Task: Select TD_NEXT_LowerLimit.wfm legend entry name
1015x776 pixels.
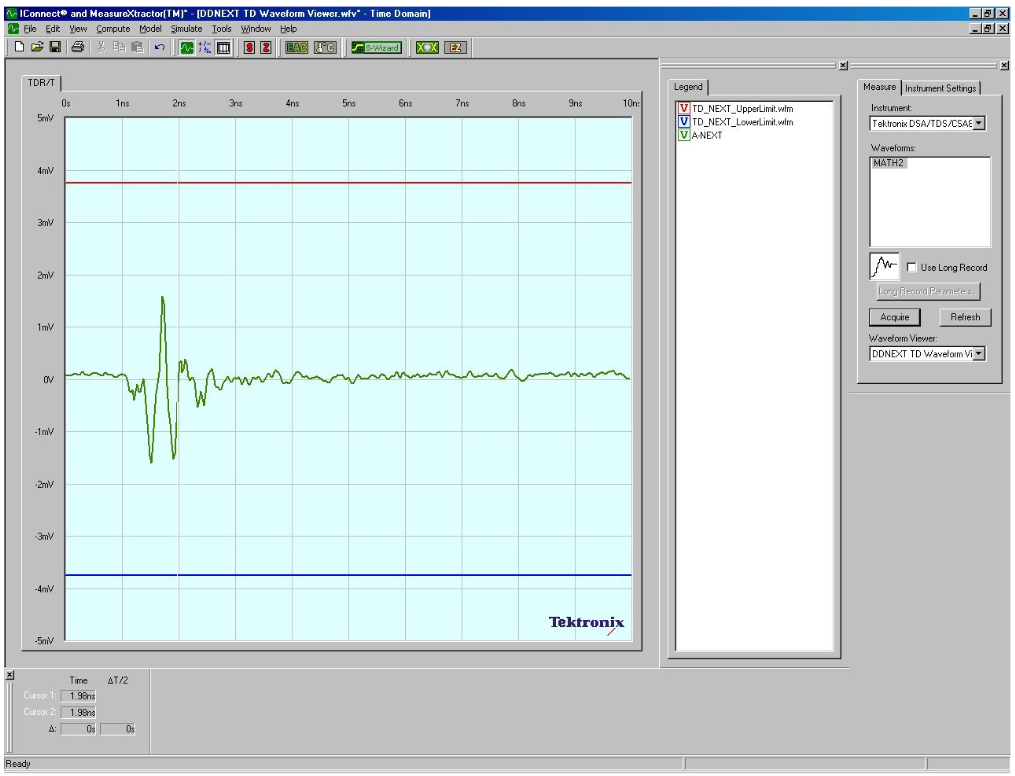Action: pyautogui.click(x=742, y=122)
